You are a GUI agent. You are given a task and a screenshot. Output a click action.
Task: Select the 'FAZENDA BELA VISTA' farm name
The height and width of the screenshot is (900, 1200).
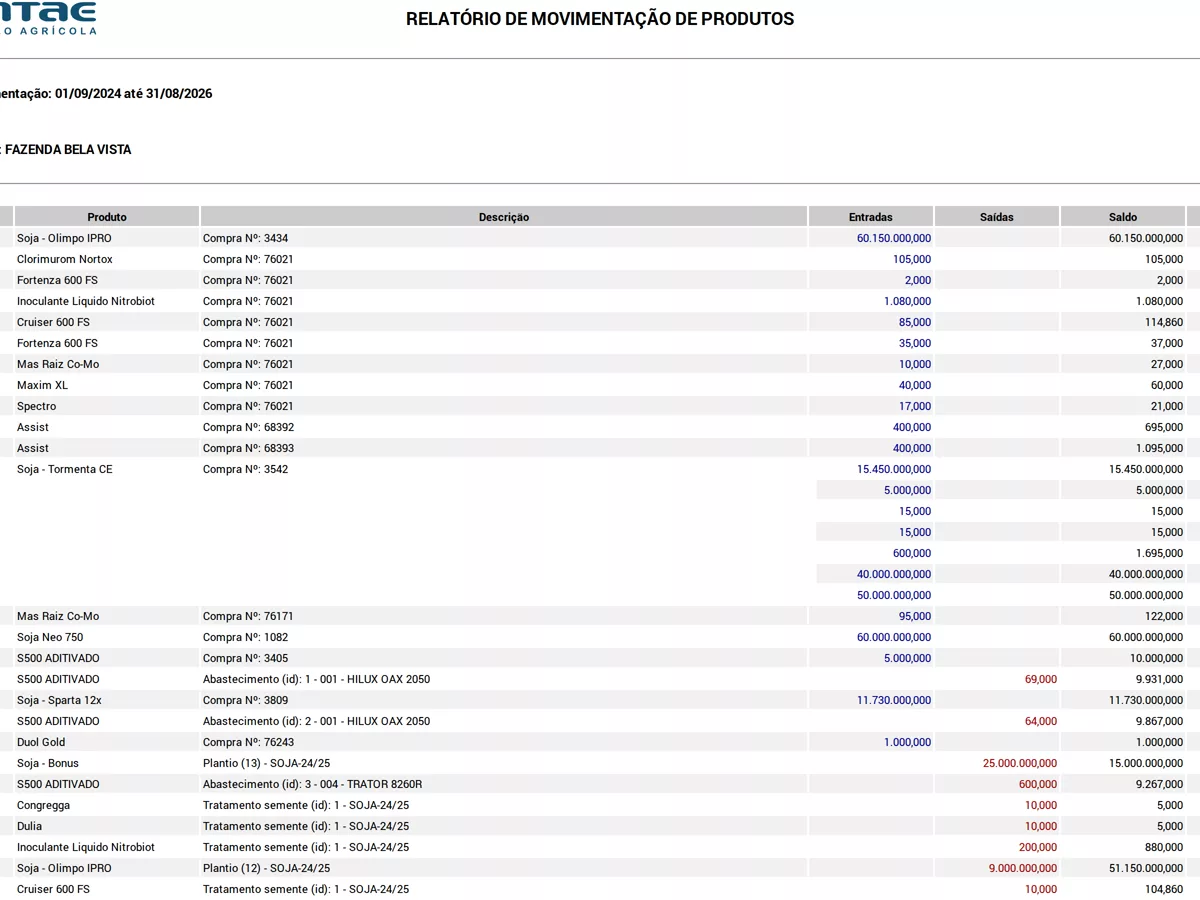(x=68, y=150)
